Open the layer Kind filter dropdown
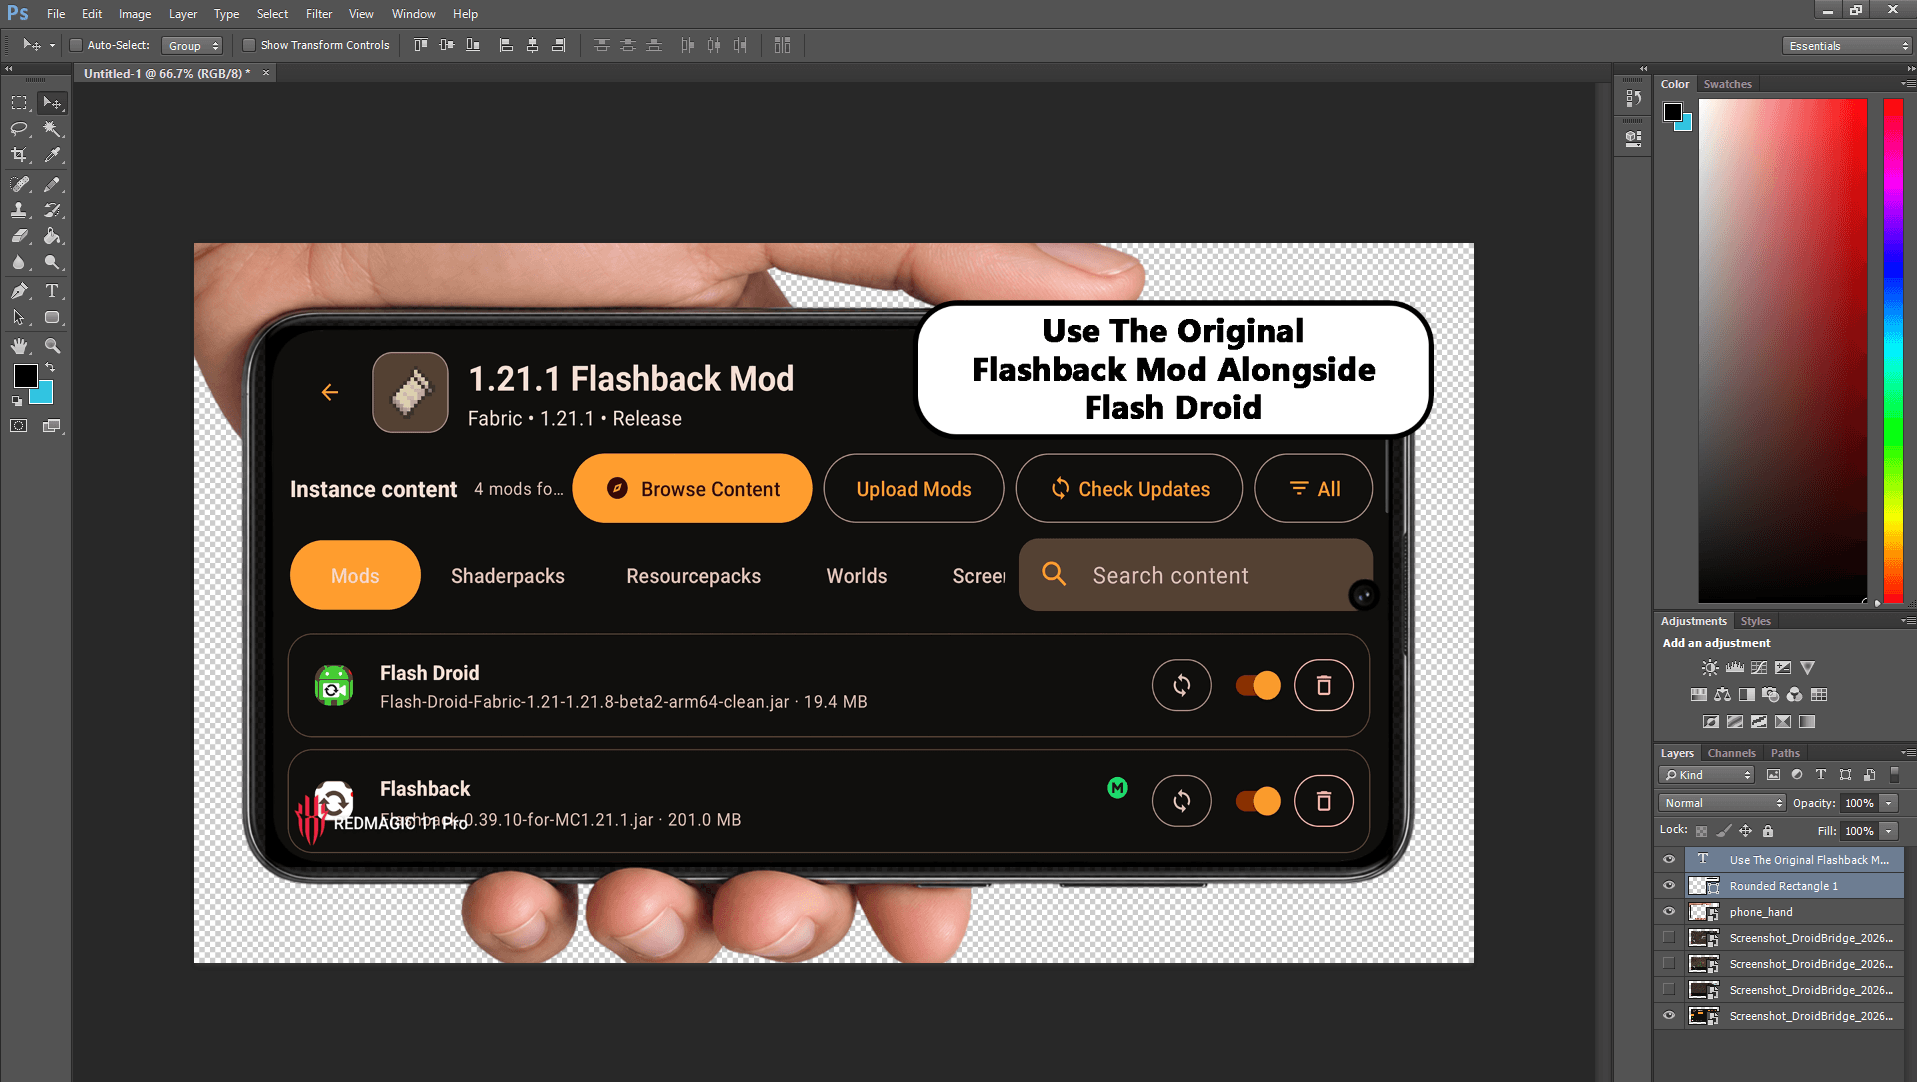1917x1082 pixels. point(1707,775)
